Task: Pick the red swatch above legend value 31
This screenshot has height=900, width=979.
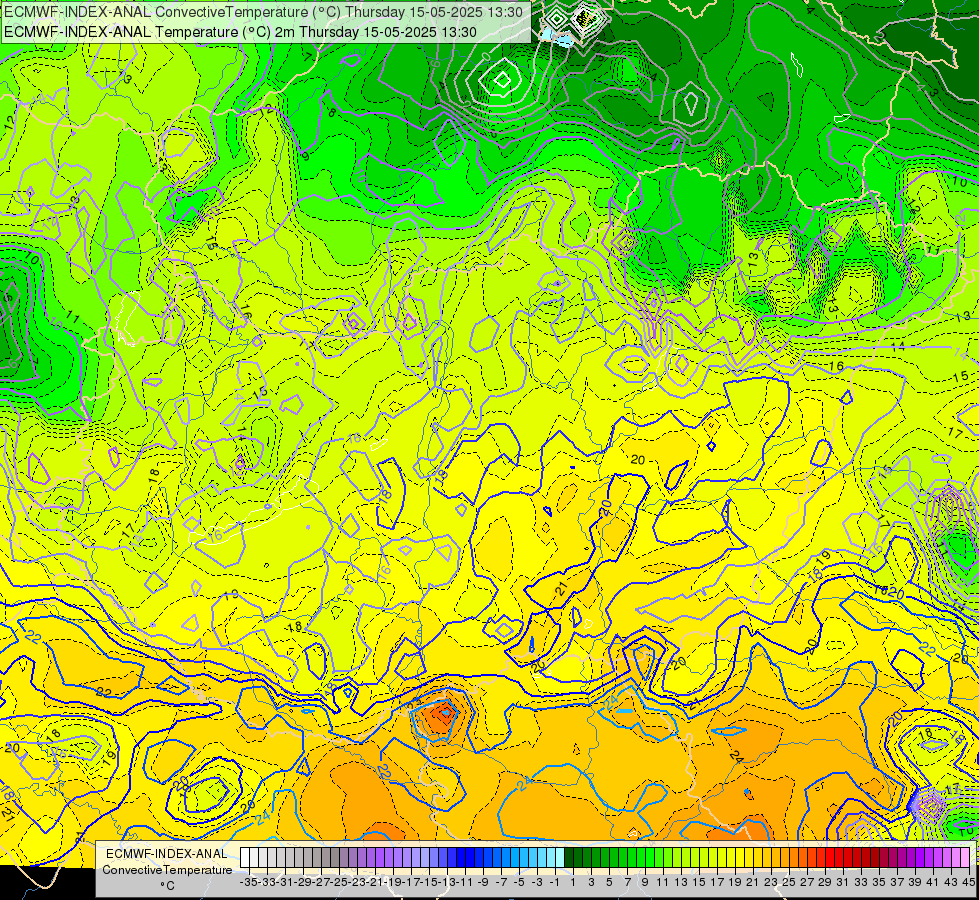Action: coord(838,858)
